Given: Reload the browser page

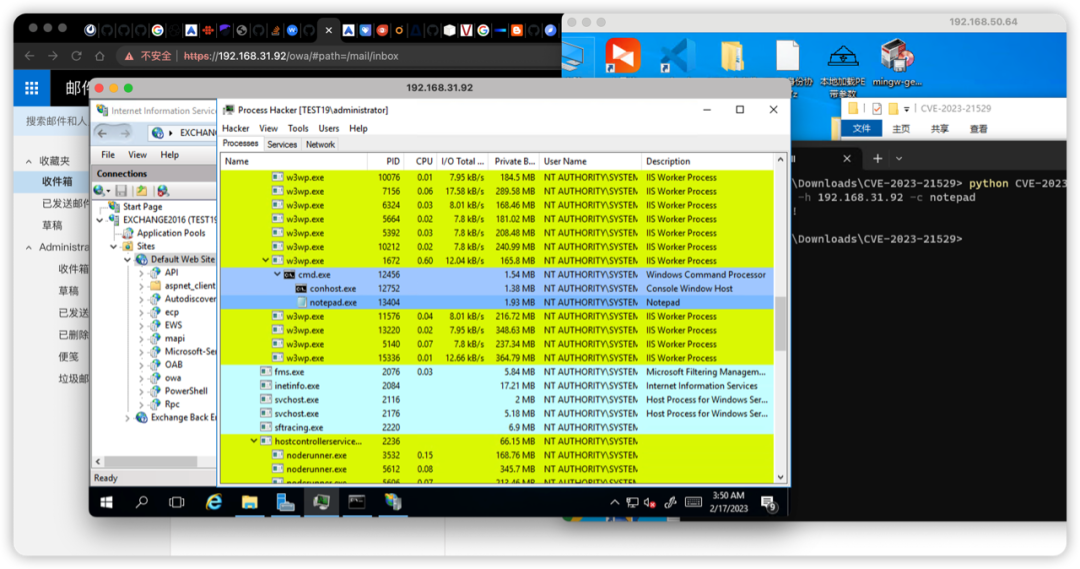Looking at the screenshot, I should 76,56.
